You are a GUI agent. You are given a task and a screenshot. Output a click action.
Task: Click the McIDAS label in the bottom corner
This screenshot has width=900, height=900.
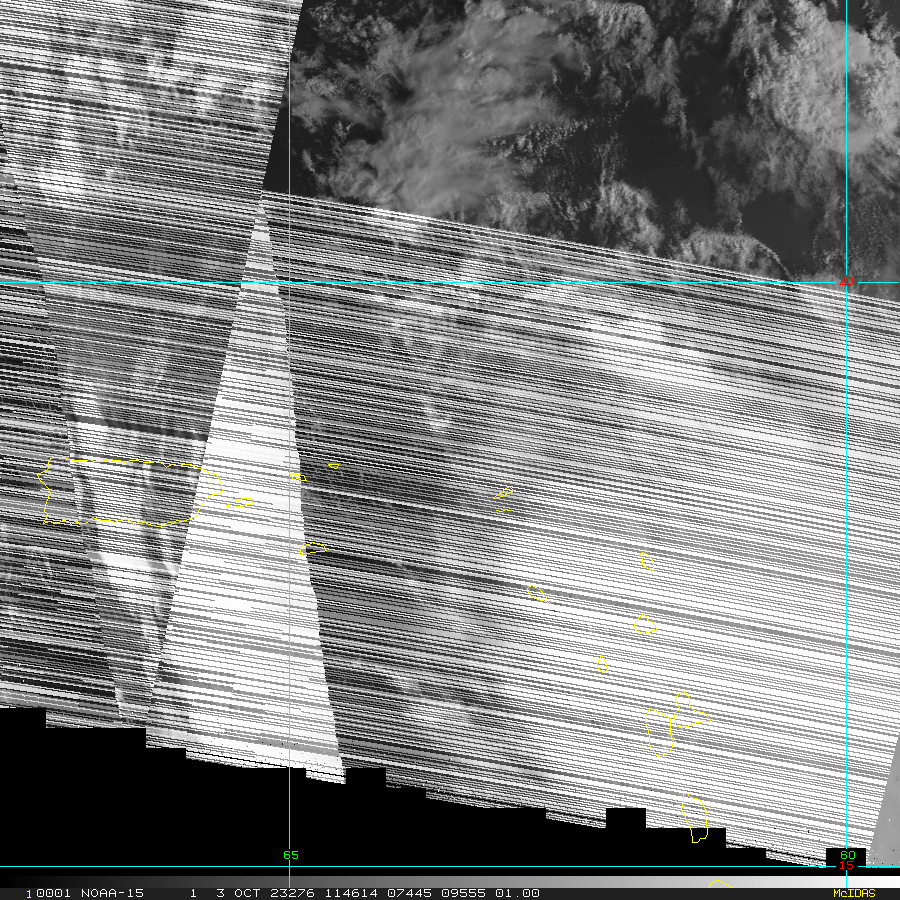[854, 893]
